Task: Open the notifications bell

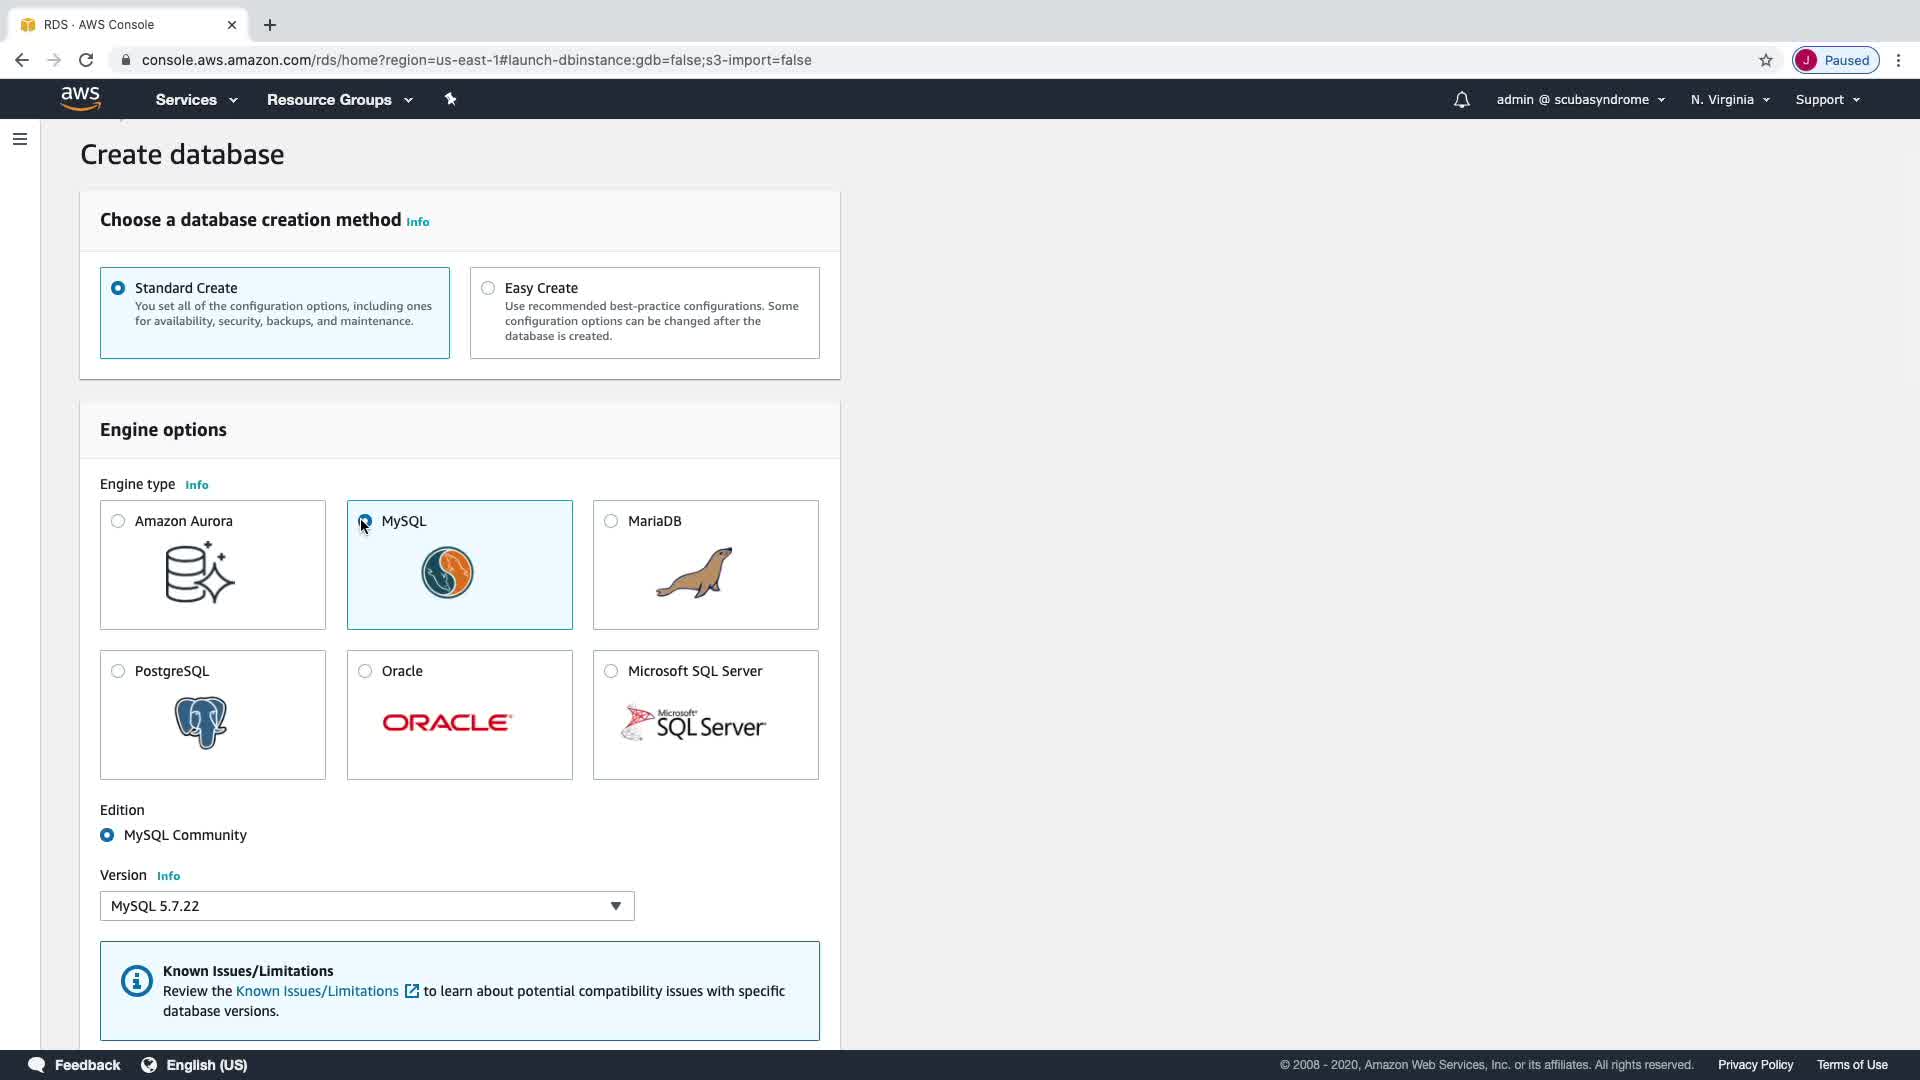Action: click(1461, 100)
